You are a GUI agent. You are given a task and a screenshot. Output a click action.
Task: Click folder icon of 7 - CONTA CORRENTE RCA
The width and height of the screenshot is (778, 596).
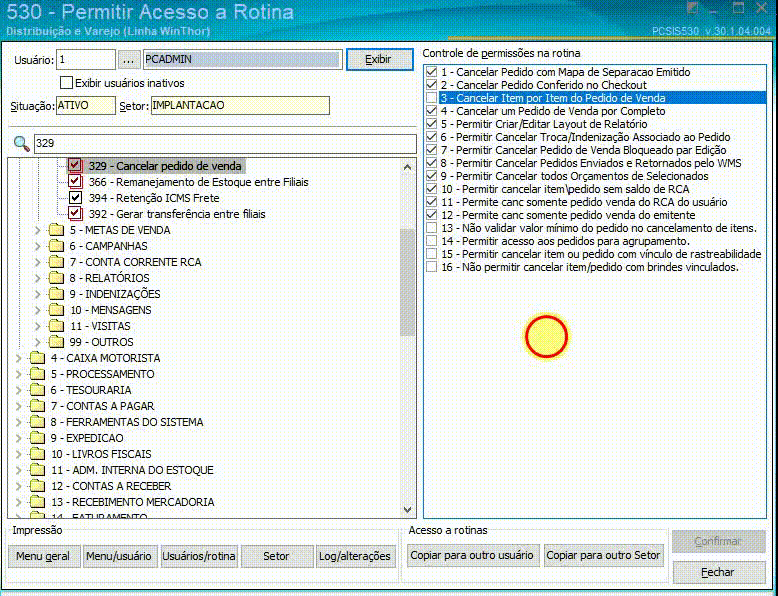click(57, 262)
